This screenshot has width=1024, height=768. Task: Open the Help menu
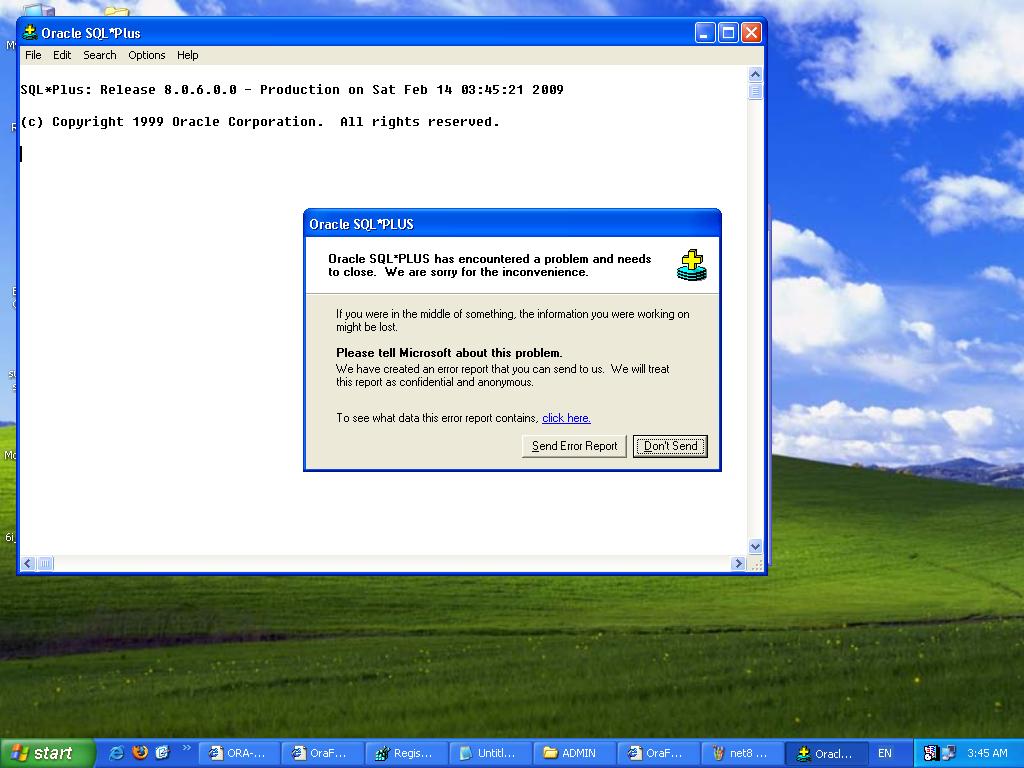pos(187,56)
